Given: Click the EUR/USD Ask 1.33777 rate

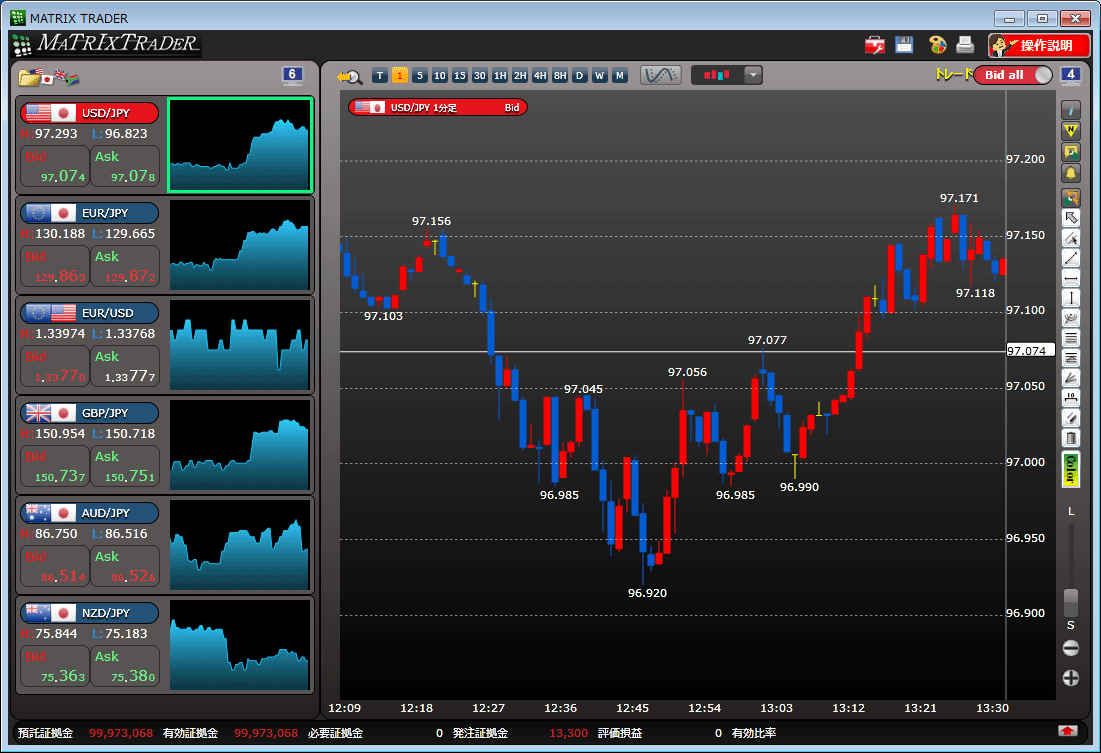Looking at the screenshot, I should click(125, 367).
